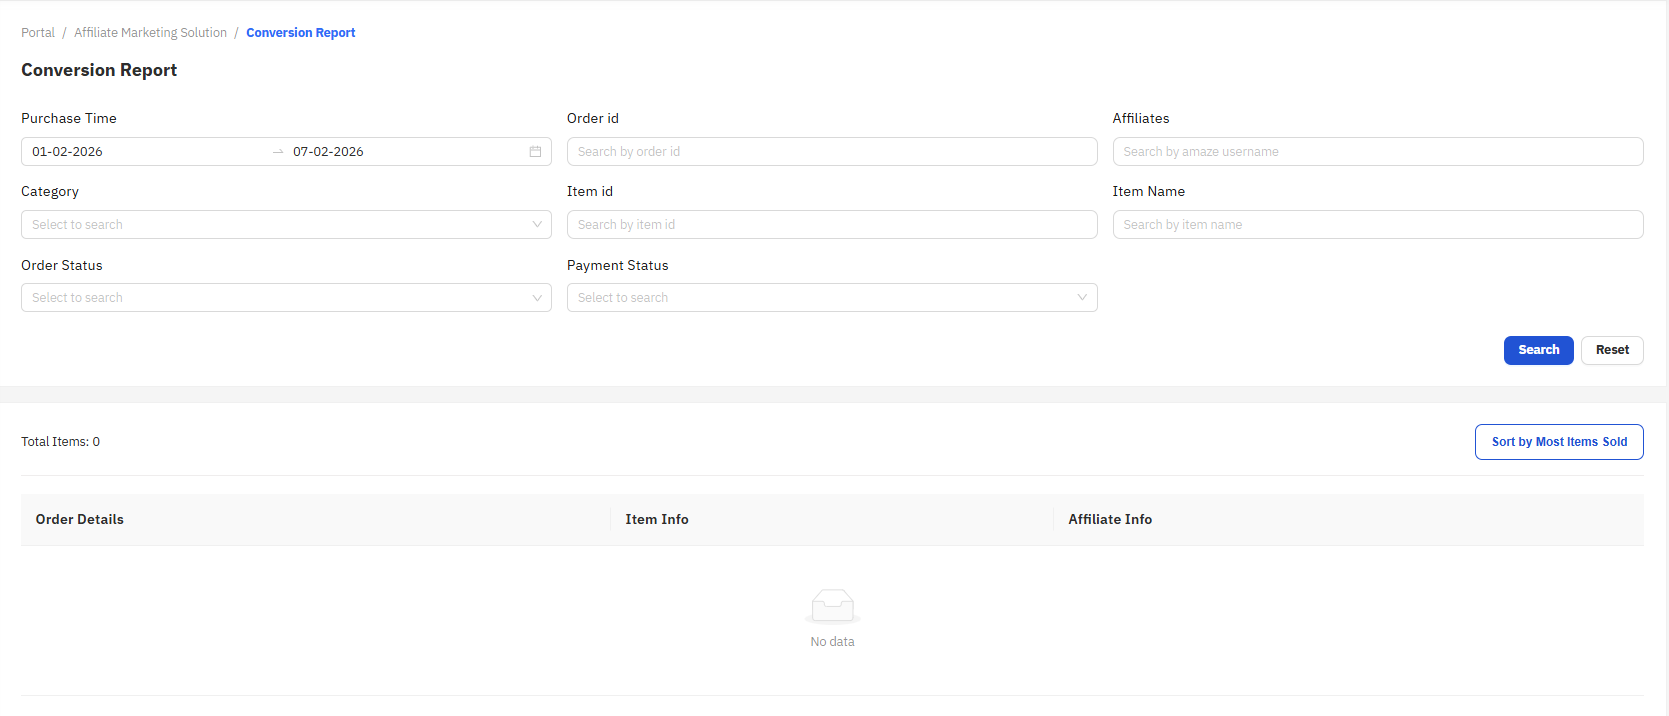Open the Order Status dropdown
Screen dimensions: 1669x716
click(286, 298)
